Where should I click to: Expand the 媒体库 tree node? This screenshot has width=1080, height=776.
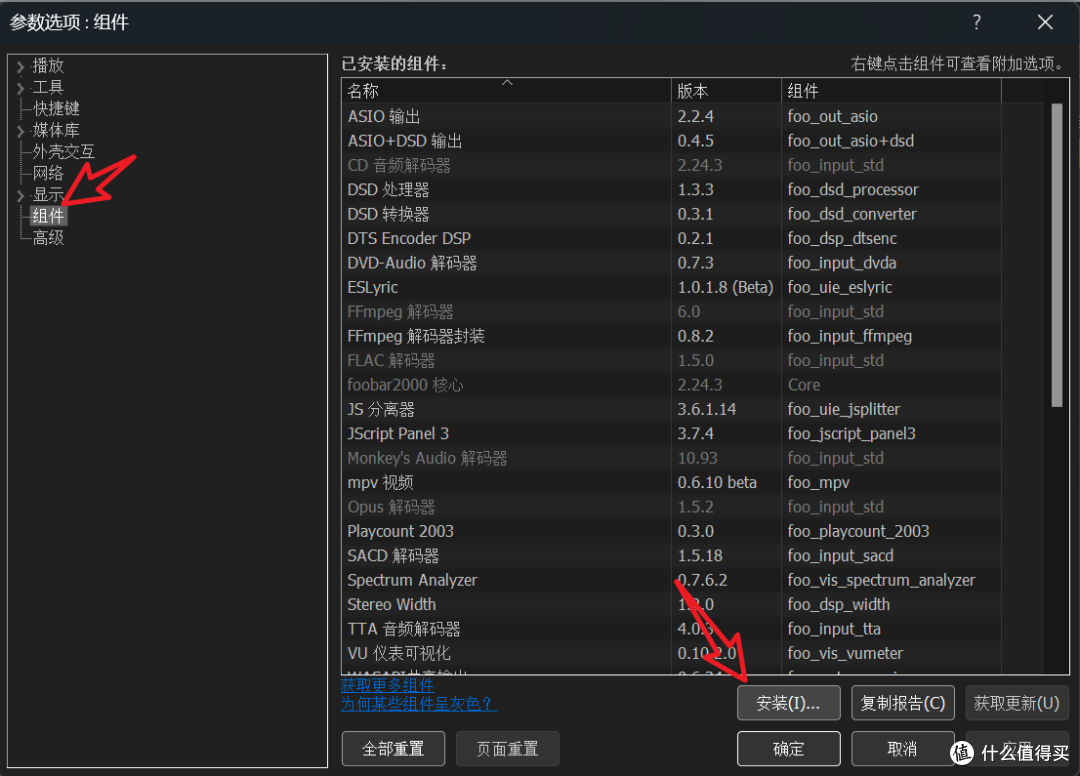(20, 131)
